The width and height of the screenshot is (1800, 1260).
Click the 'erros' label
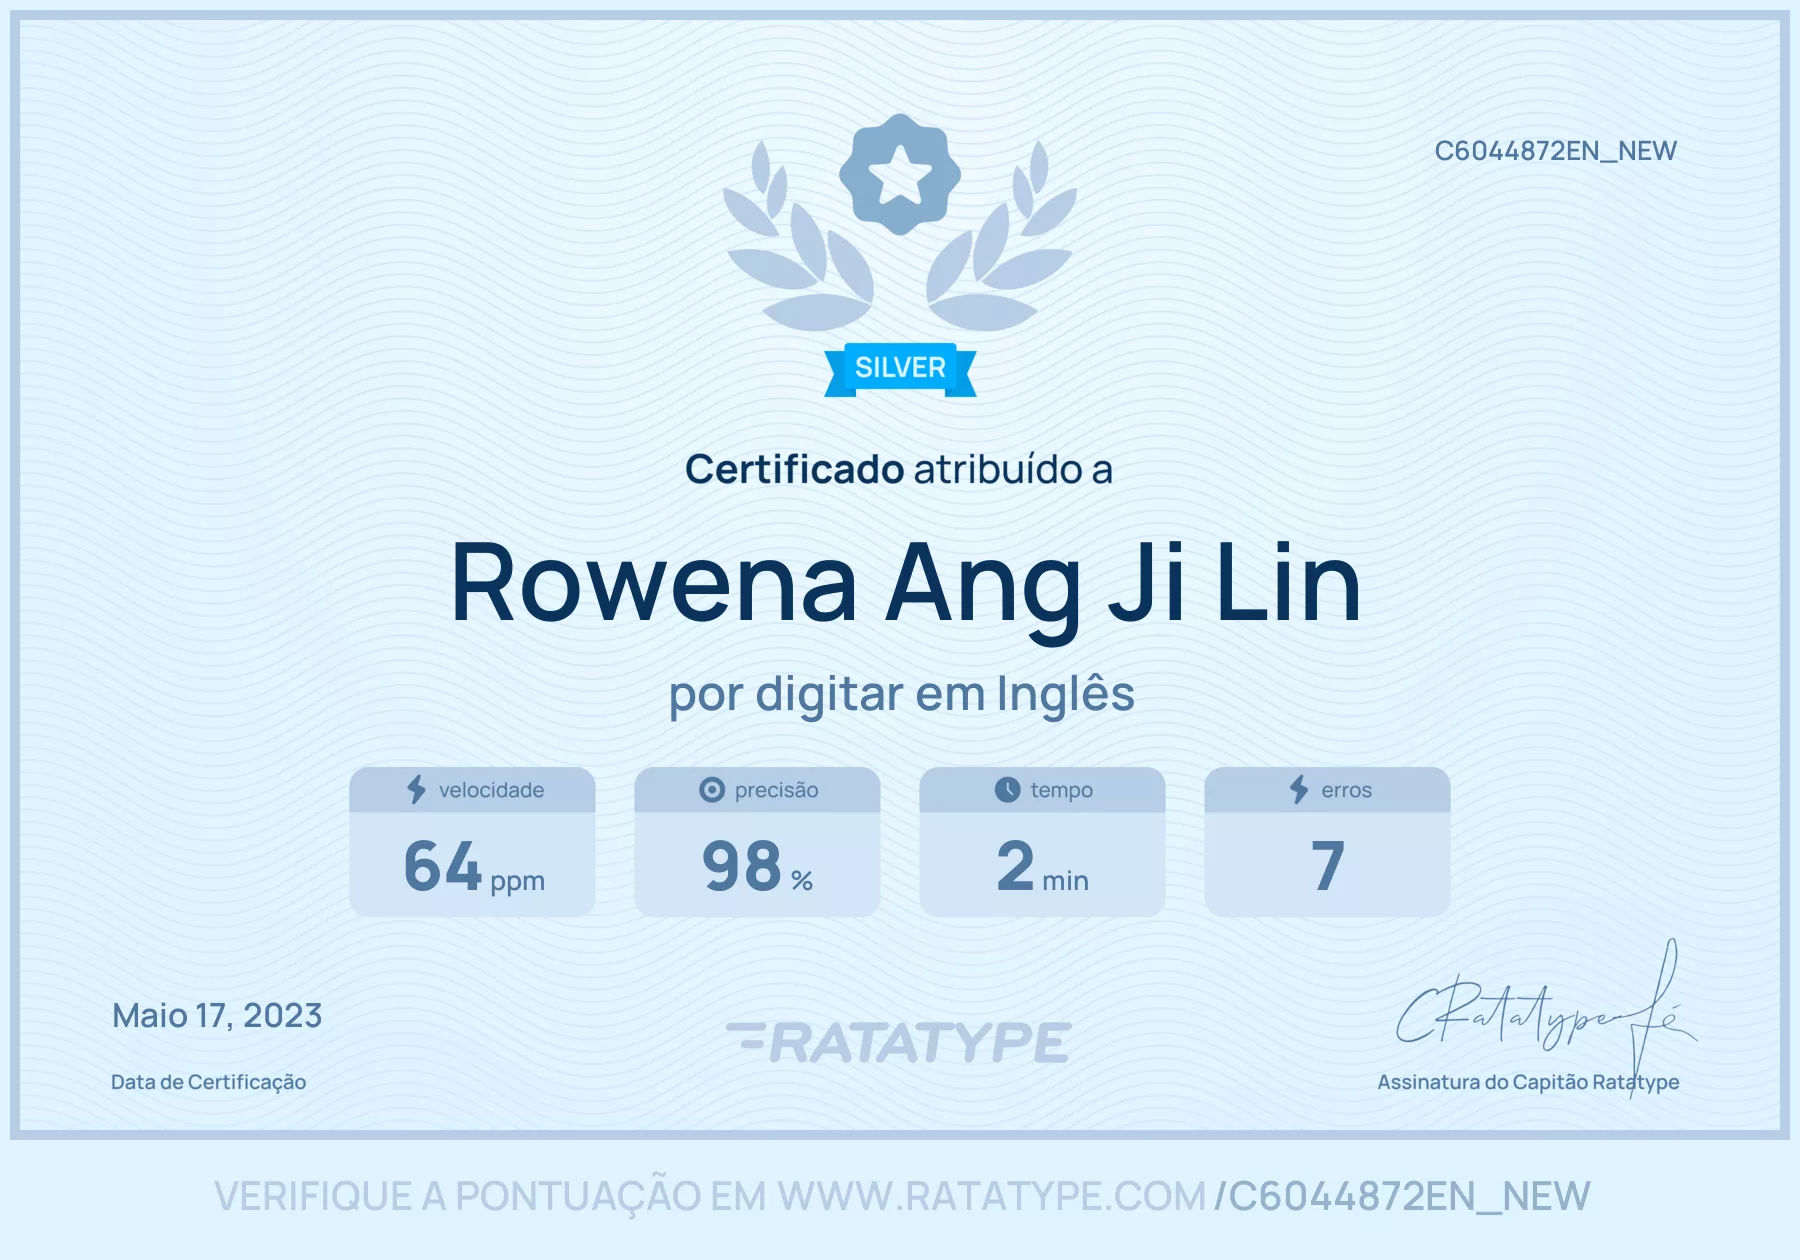coord(1346,790)
